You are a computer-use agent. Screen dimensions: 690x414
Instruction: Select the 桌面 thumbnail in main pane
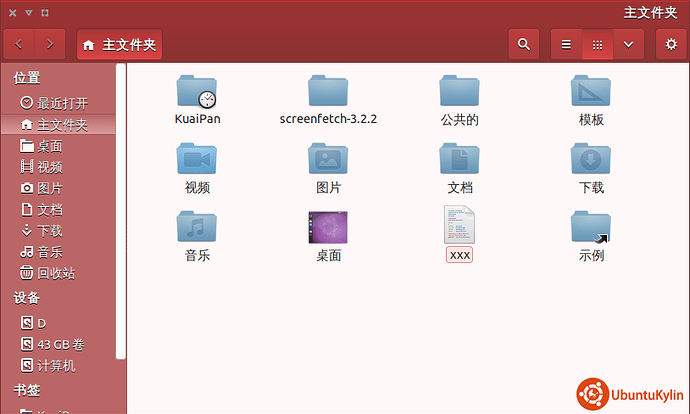(328, 227)
